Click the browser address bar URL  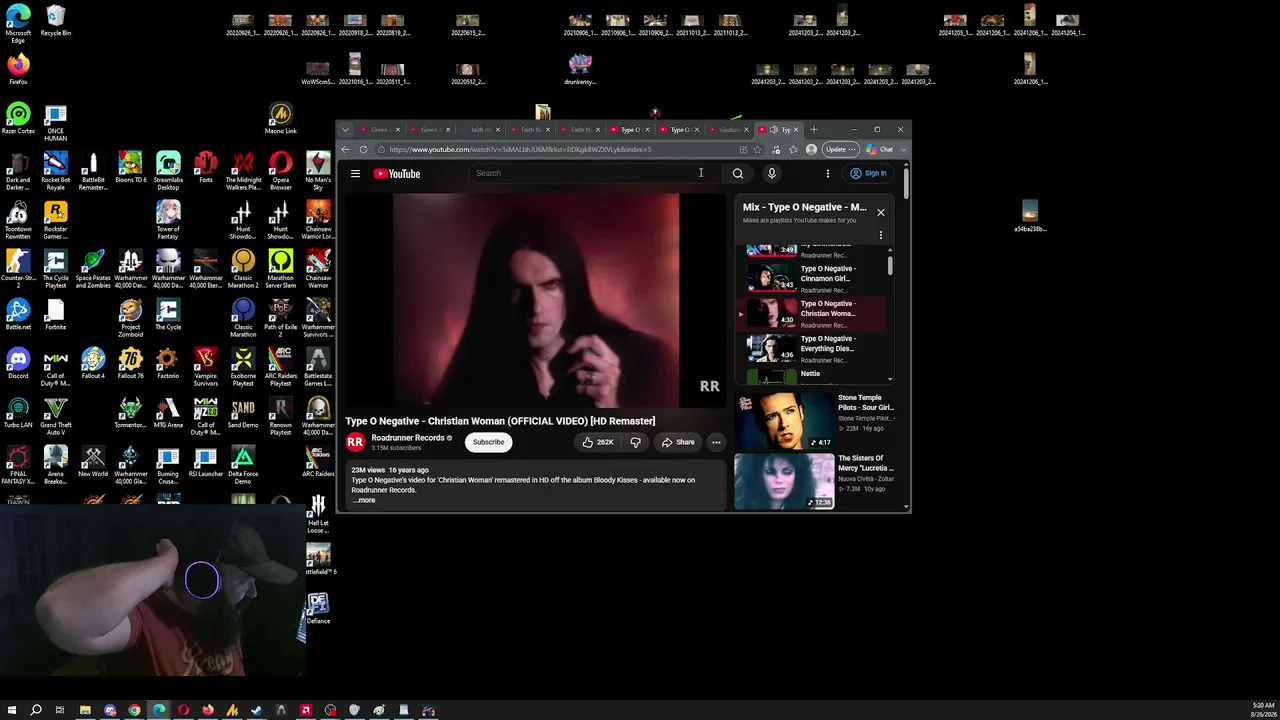click(520, 150)
